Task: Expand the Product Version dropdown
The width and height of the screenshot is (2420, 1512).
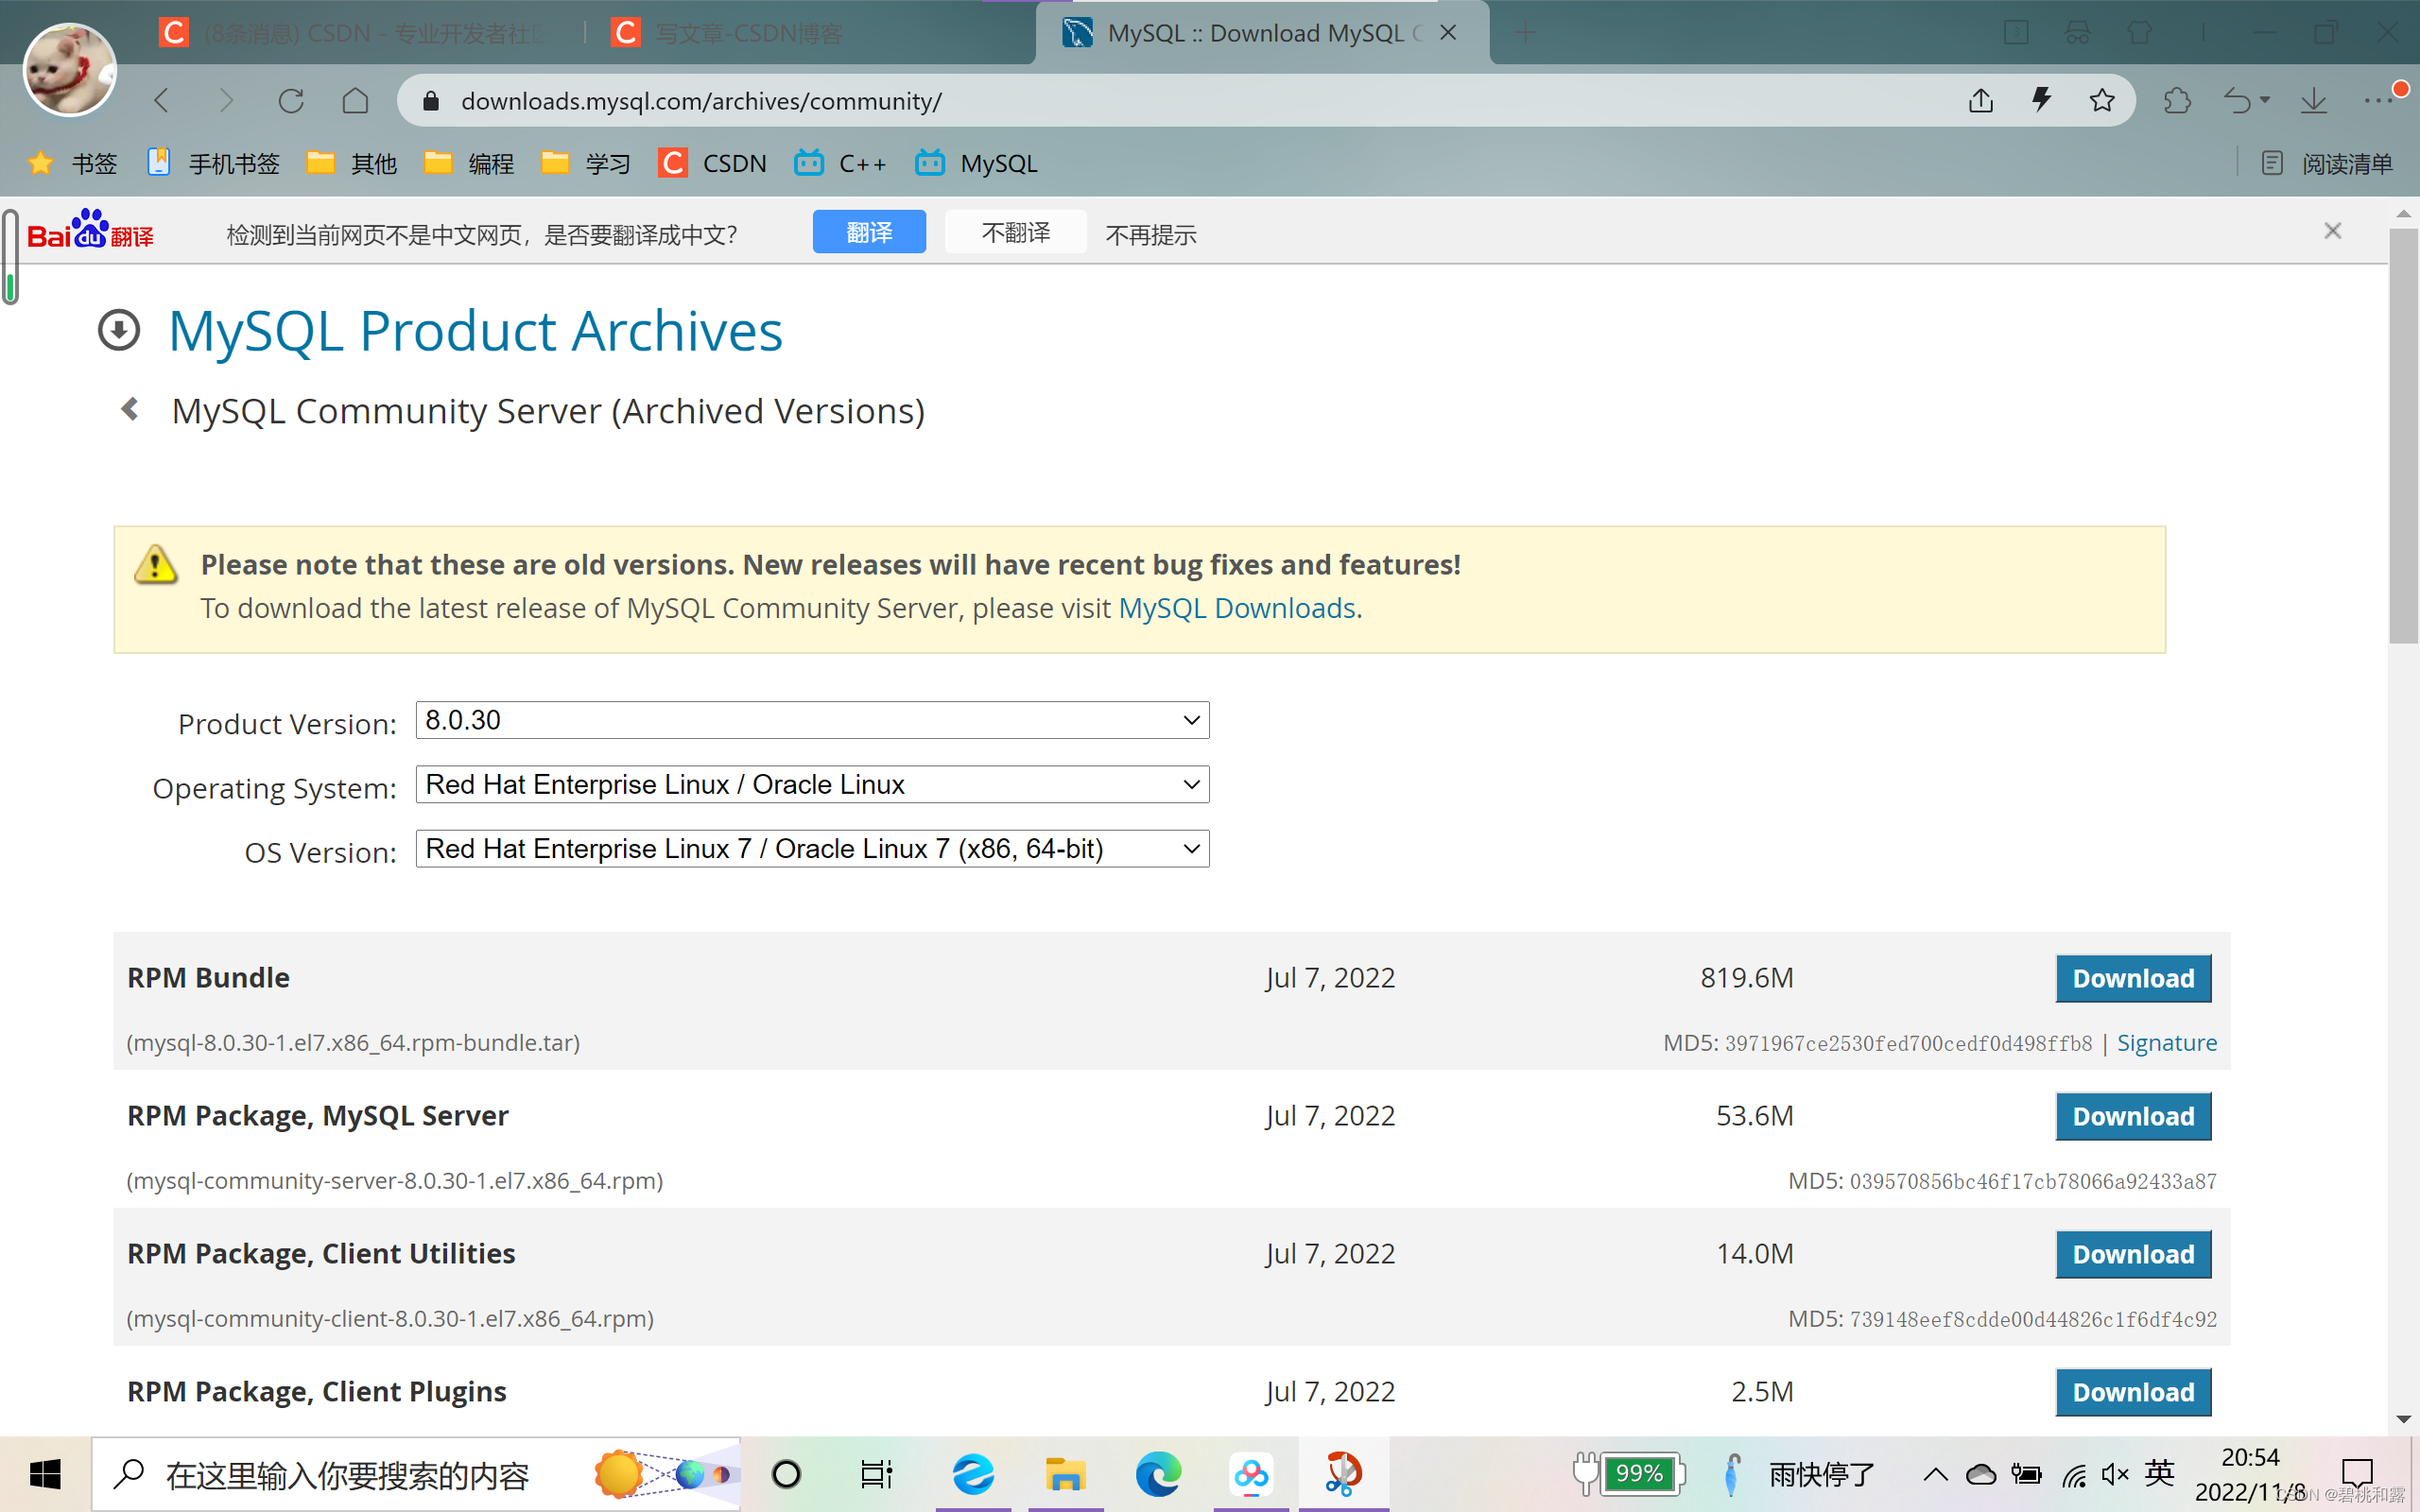Action: [x=812, y=720]
